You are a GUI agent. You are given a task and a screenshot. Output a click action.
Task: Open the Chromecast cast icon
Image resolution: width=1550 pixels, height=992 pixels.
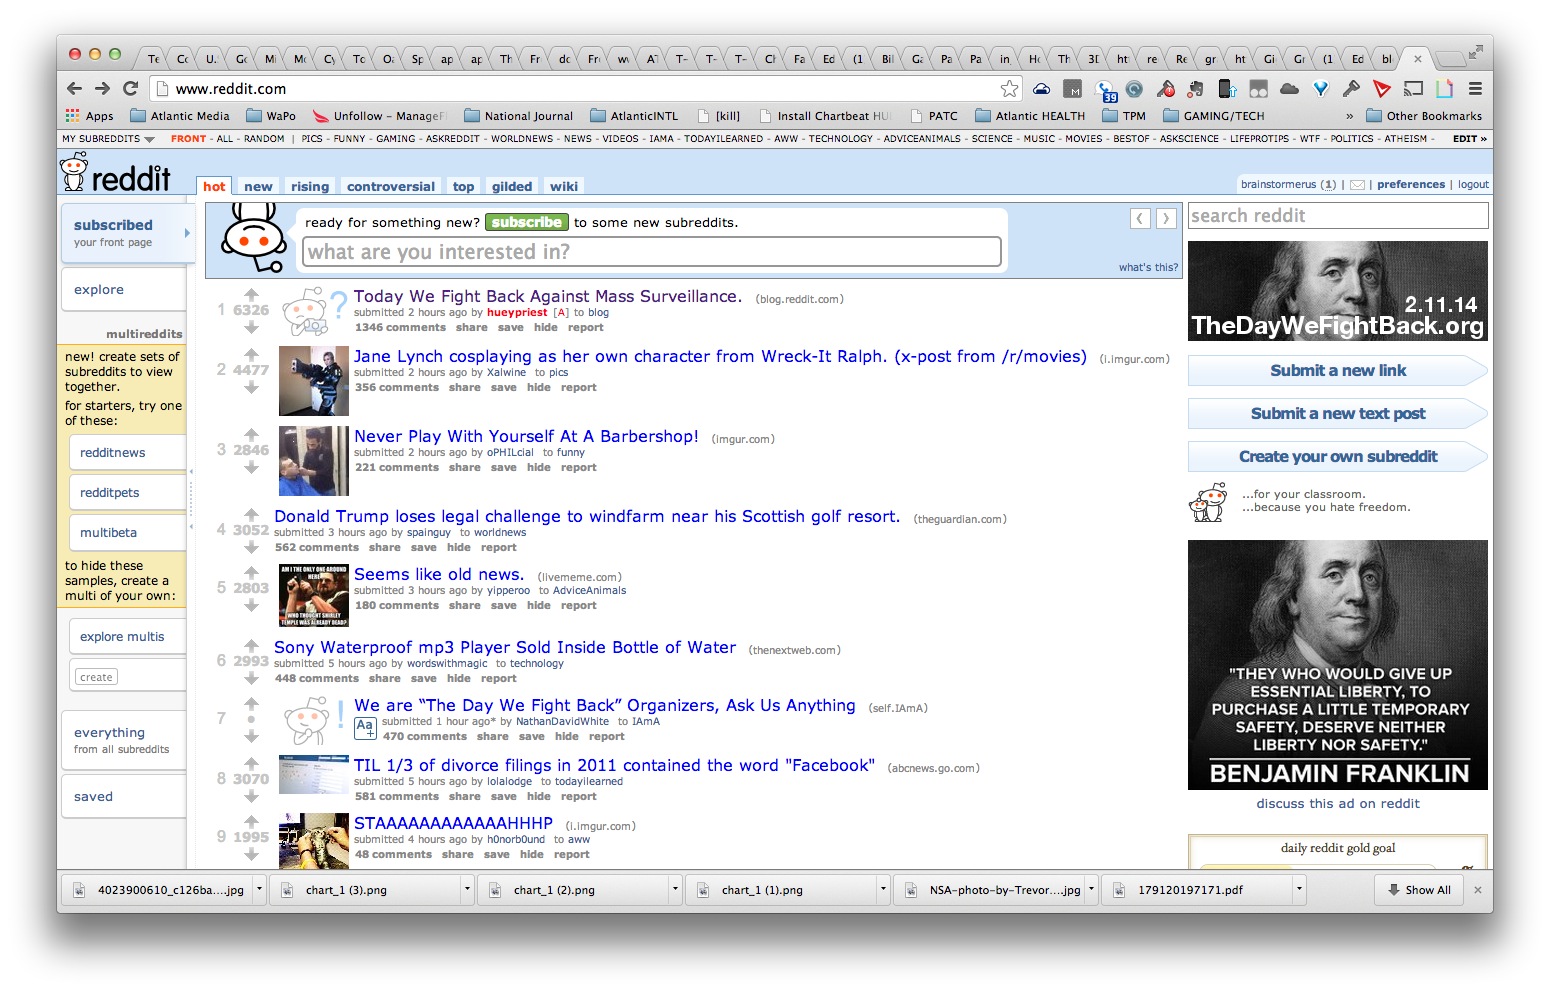pos(1413,89)
